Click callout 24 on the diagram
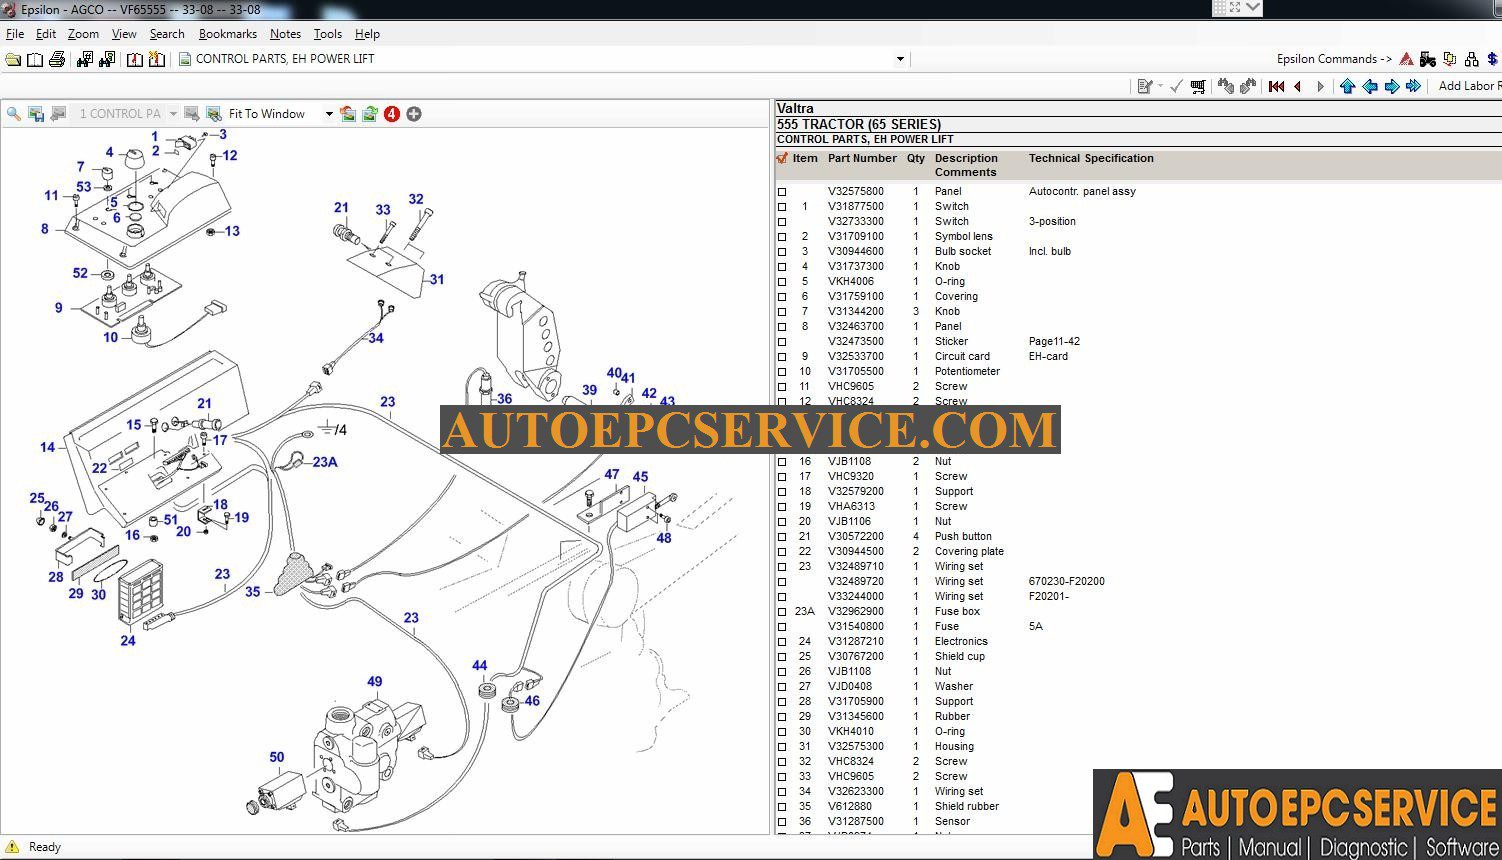Screen dimensions: 1502x860 coord(128,641)
